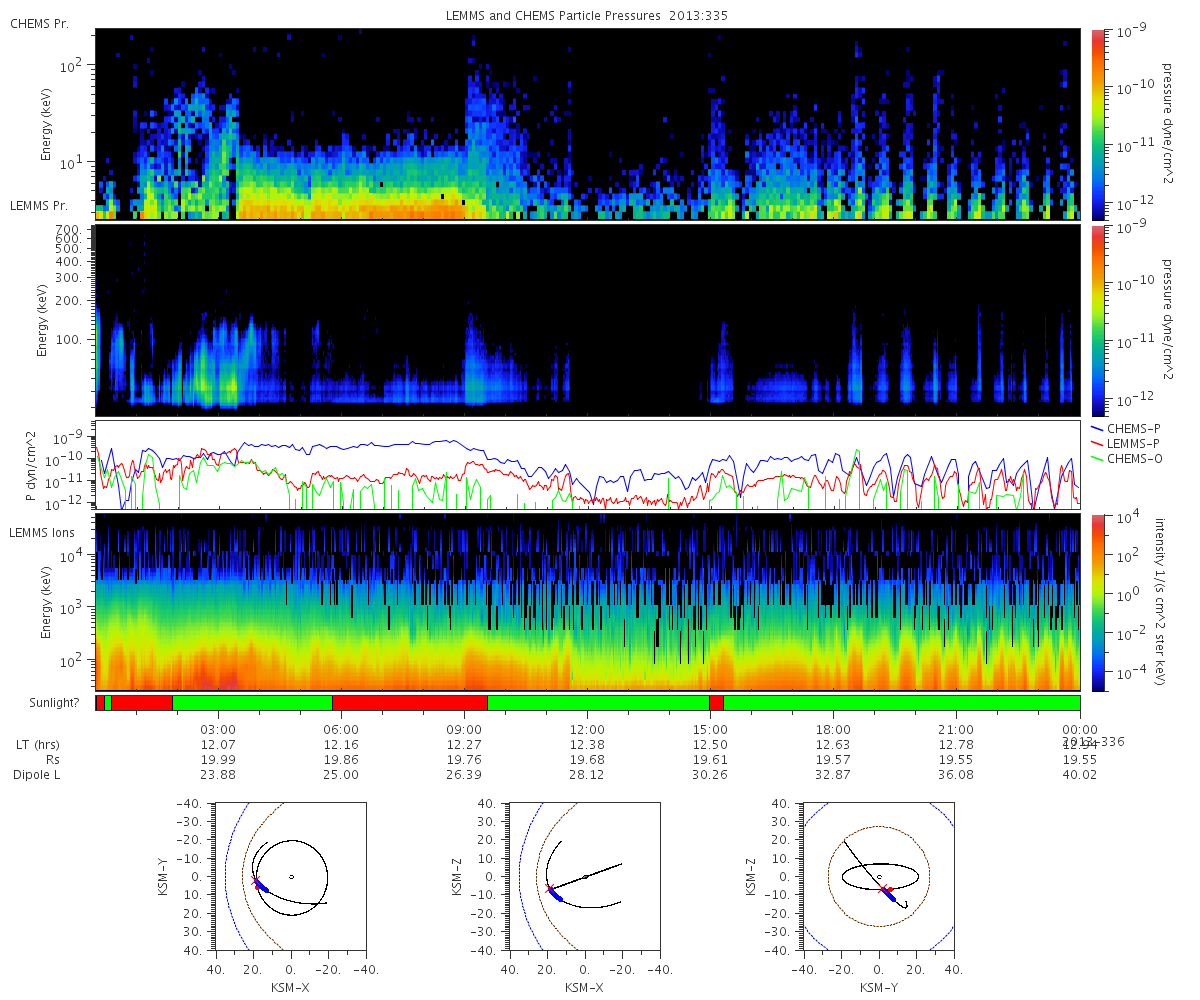Click the 15:00 time tick label
The height and width of the screenshot is (1000, 1200).
[x=710, y=729]
